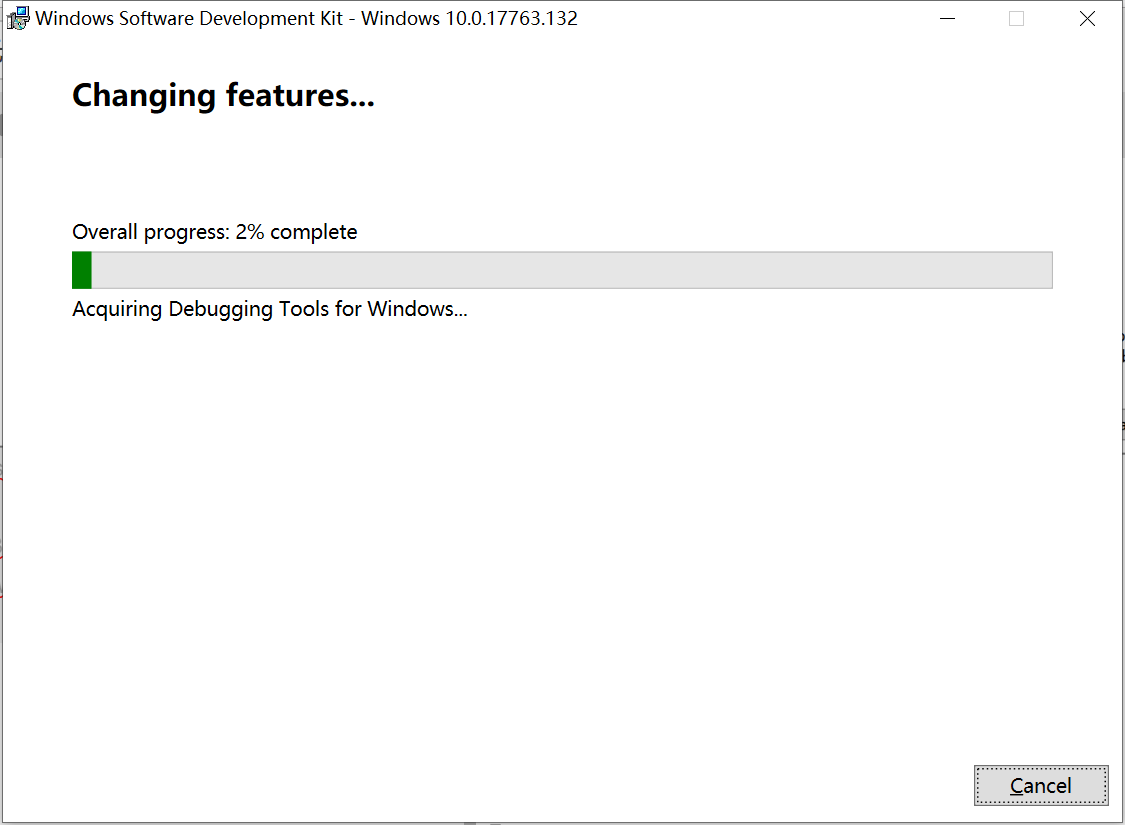Click the overall progress bar
The image size is (1125, 825).
point(562,270)
